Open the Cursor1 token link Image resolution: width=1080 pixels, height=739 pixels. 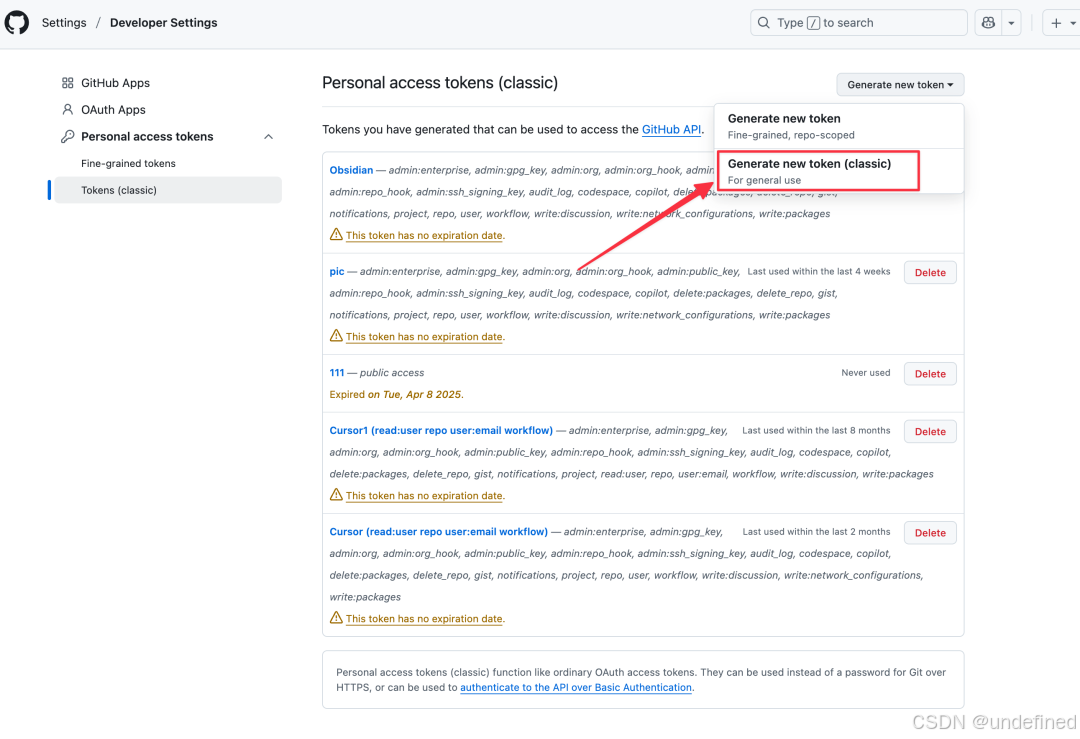[x=441, y=430]
